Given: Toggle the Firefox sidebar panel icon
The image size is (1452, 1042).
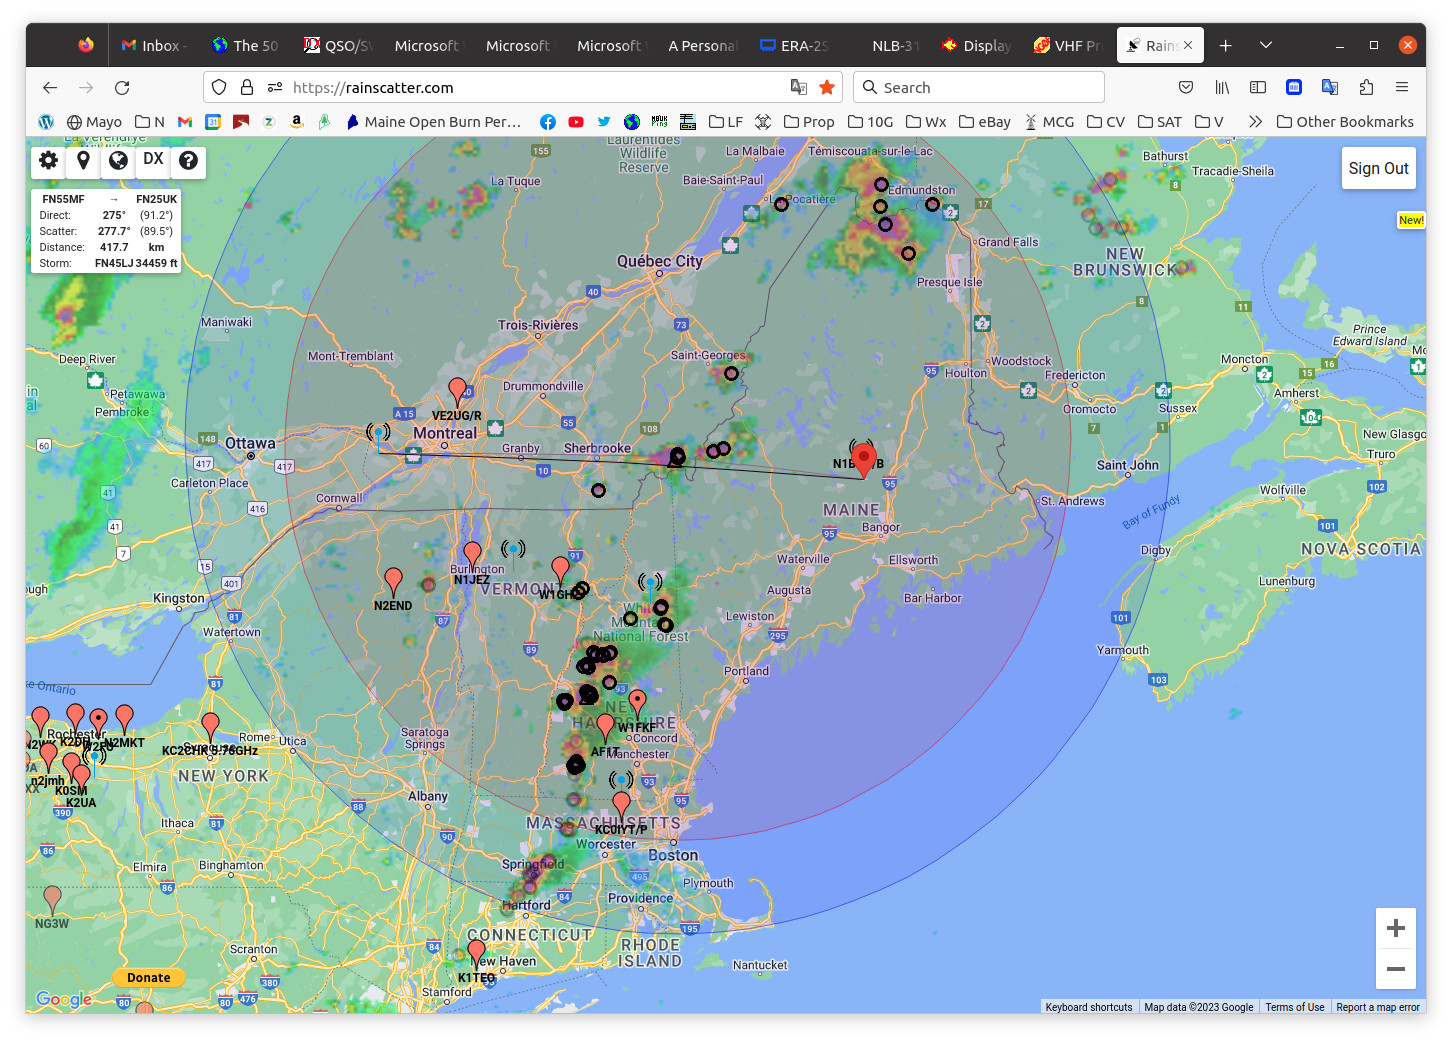Looking at the screenshot, I should (x=1258, y=88).
